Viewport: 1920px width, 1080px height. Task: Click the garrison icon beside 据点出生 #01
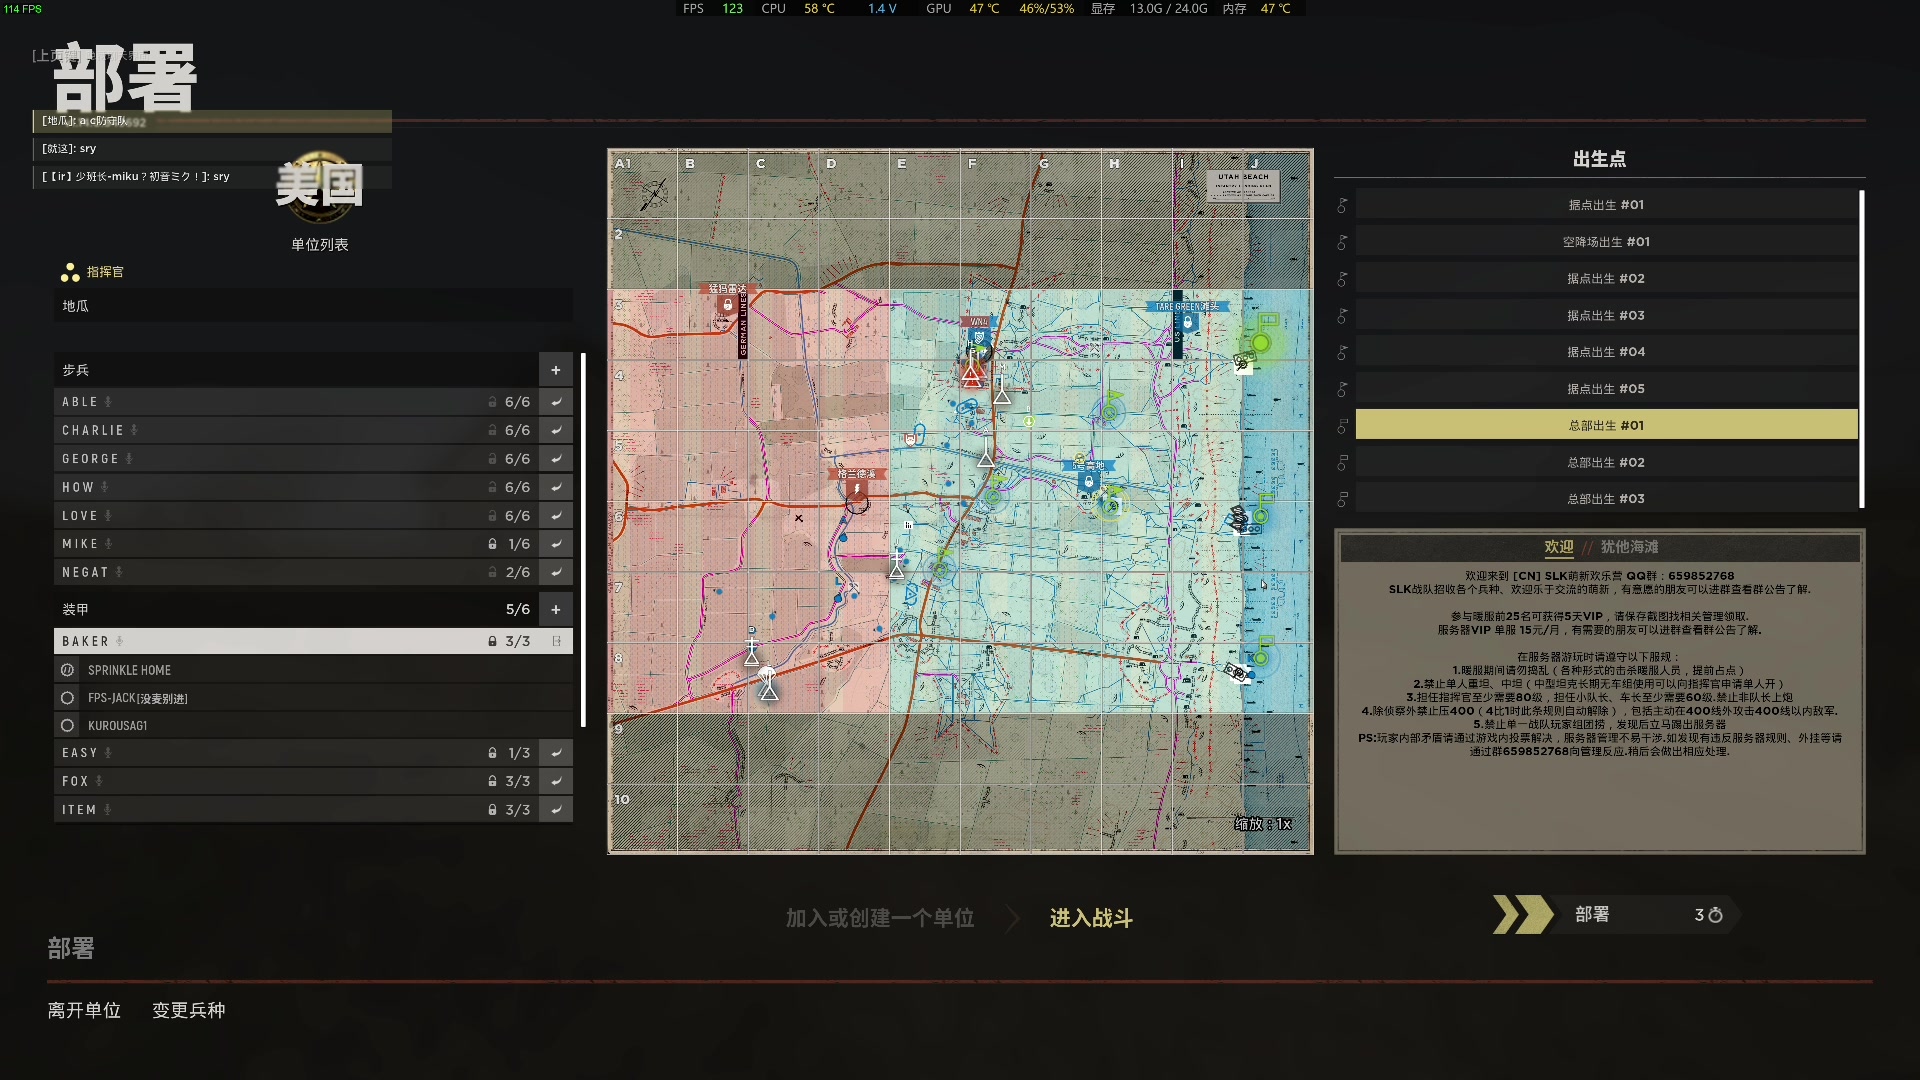1342,205
